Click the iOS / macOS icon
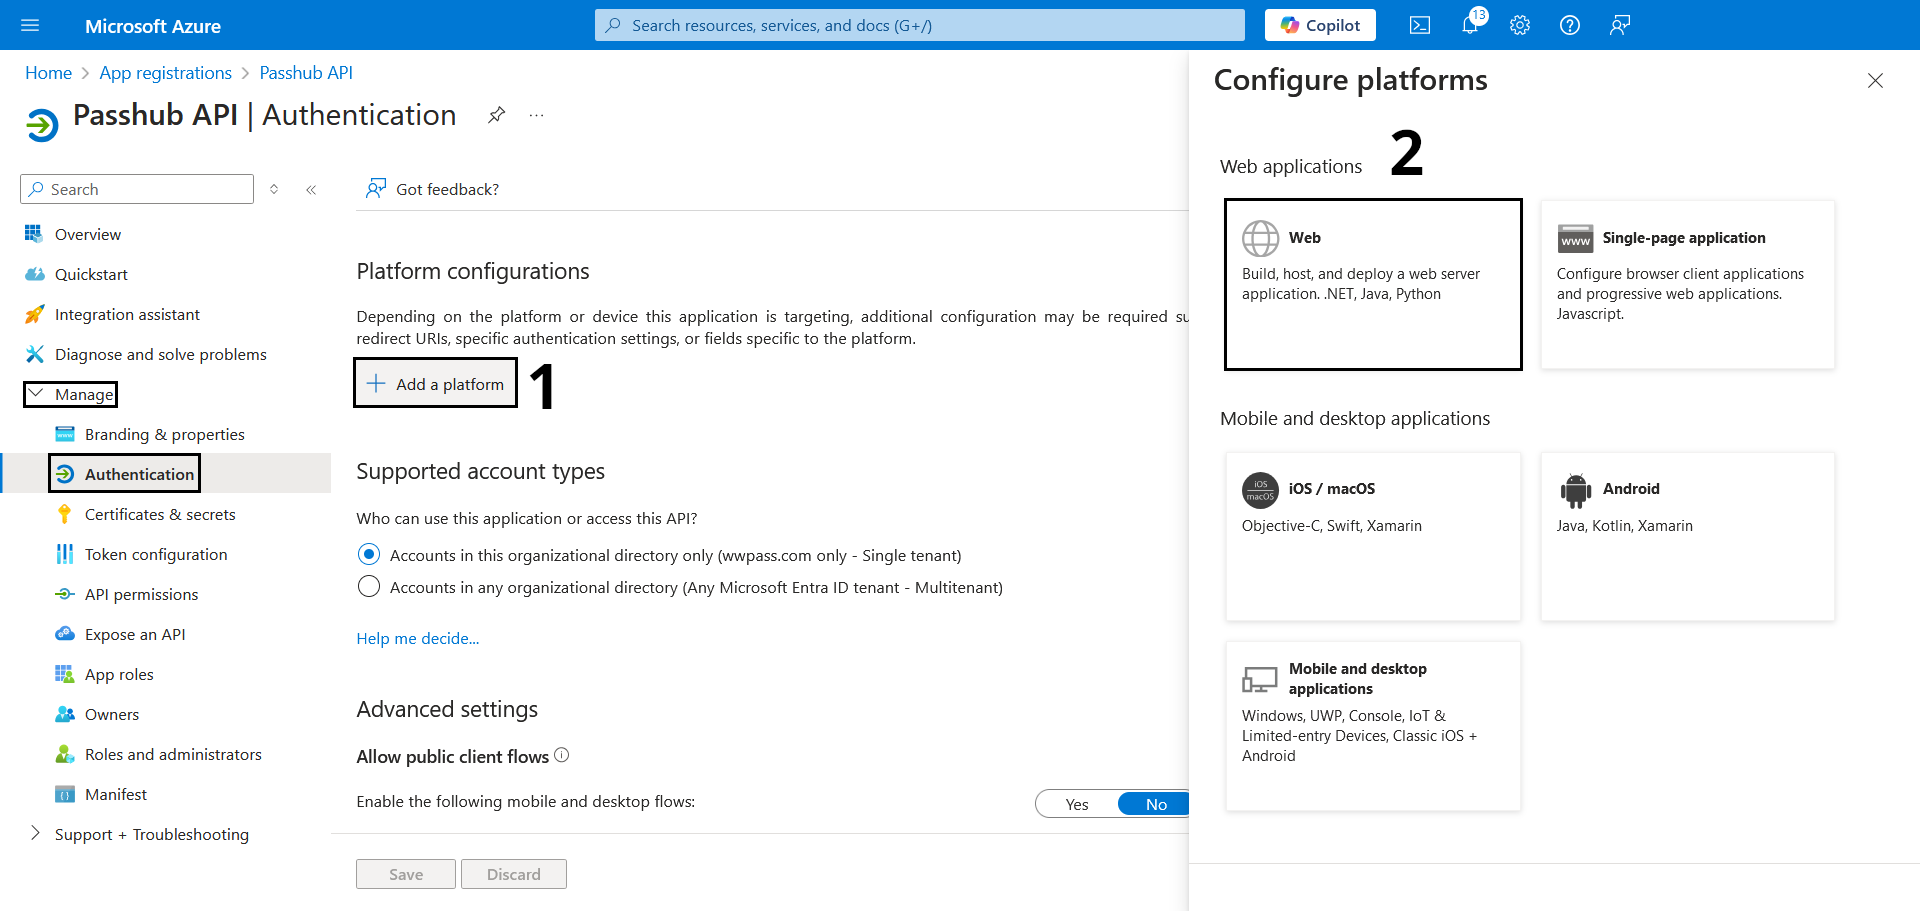Viewport: 1920px width, 911px height. coord(1260,490)
